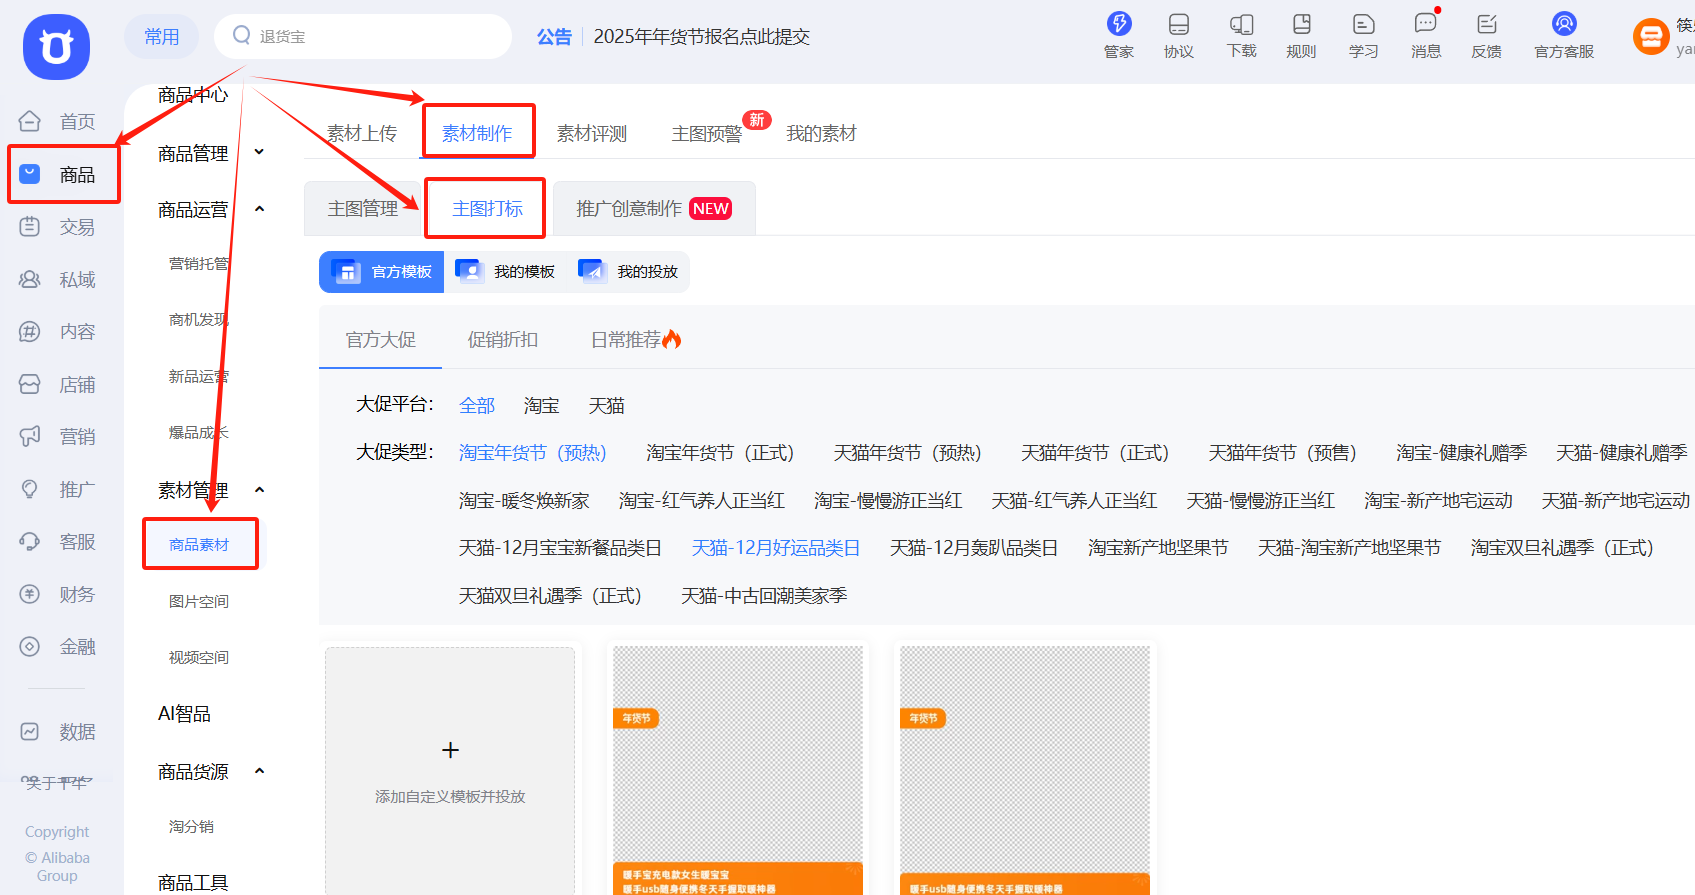Open the 消息 messages icon
The height and width of the screenshot is (895, 1695).
pyautogui.click(x=1426, y=23)
